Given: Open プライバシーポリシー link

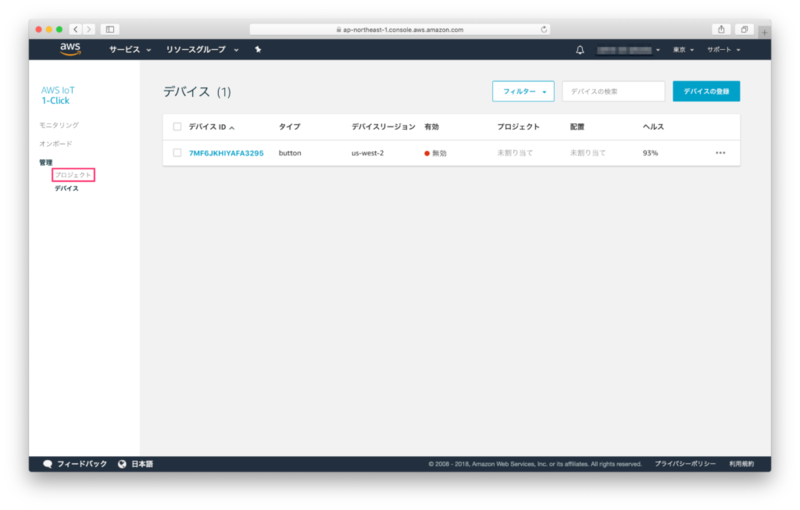Looking at the screenshot, I should point(685,464).
